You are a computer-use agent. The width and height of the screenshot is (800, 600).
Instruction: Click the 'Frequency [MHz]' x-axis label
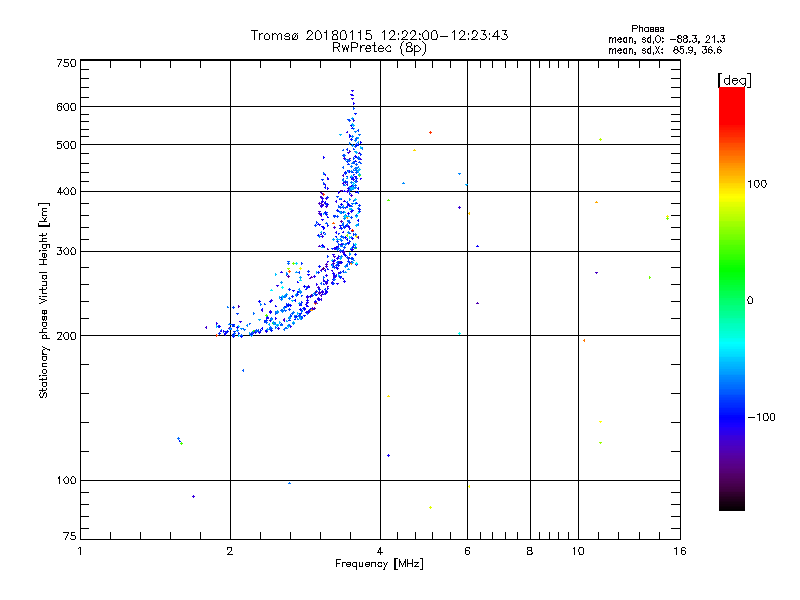[379, 564]
